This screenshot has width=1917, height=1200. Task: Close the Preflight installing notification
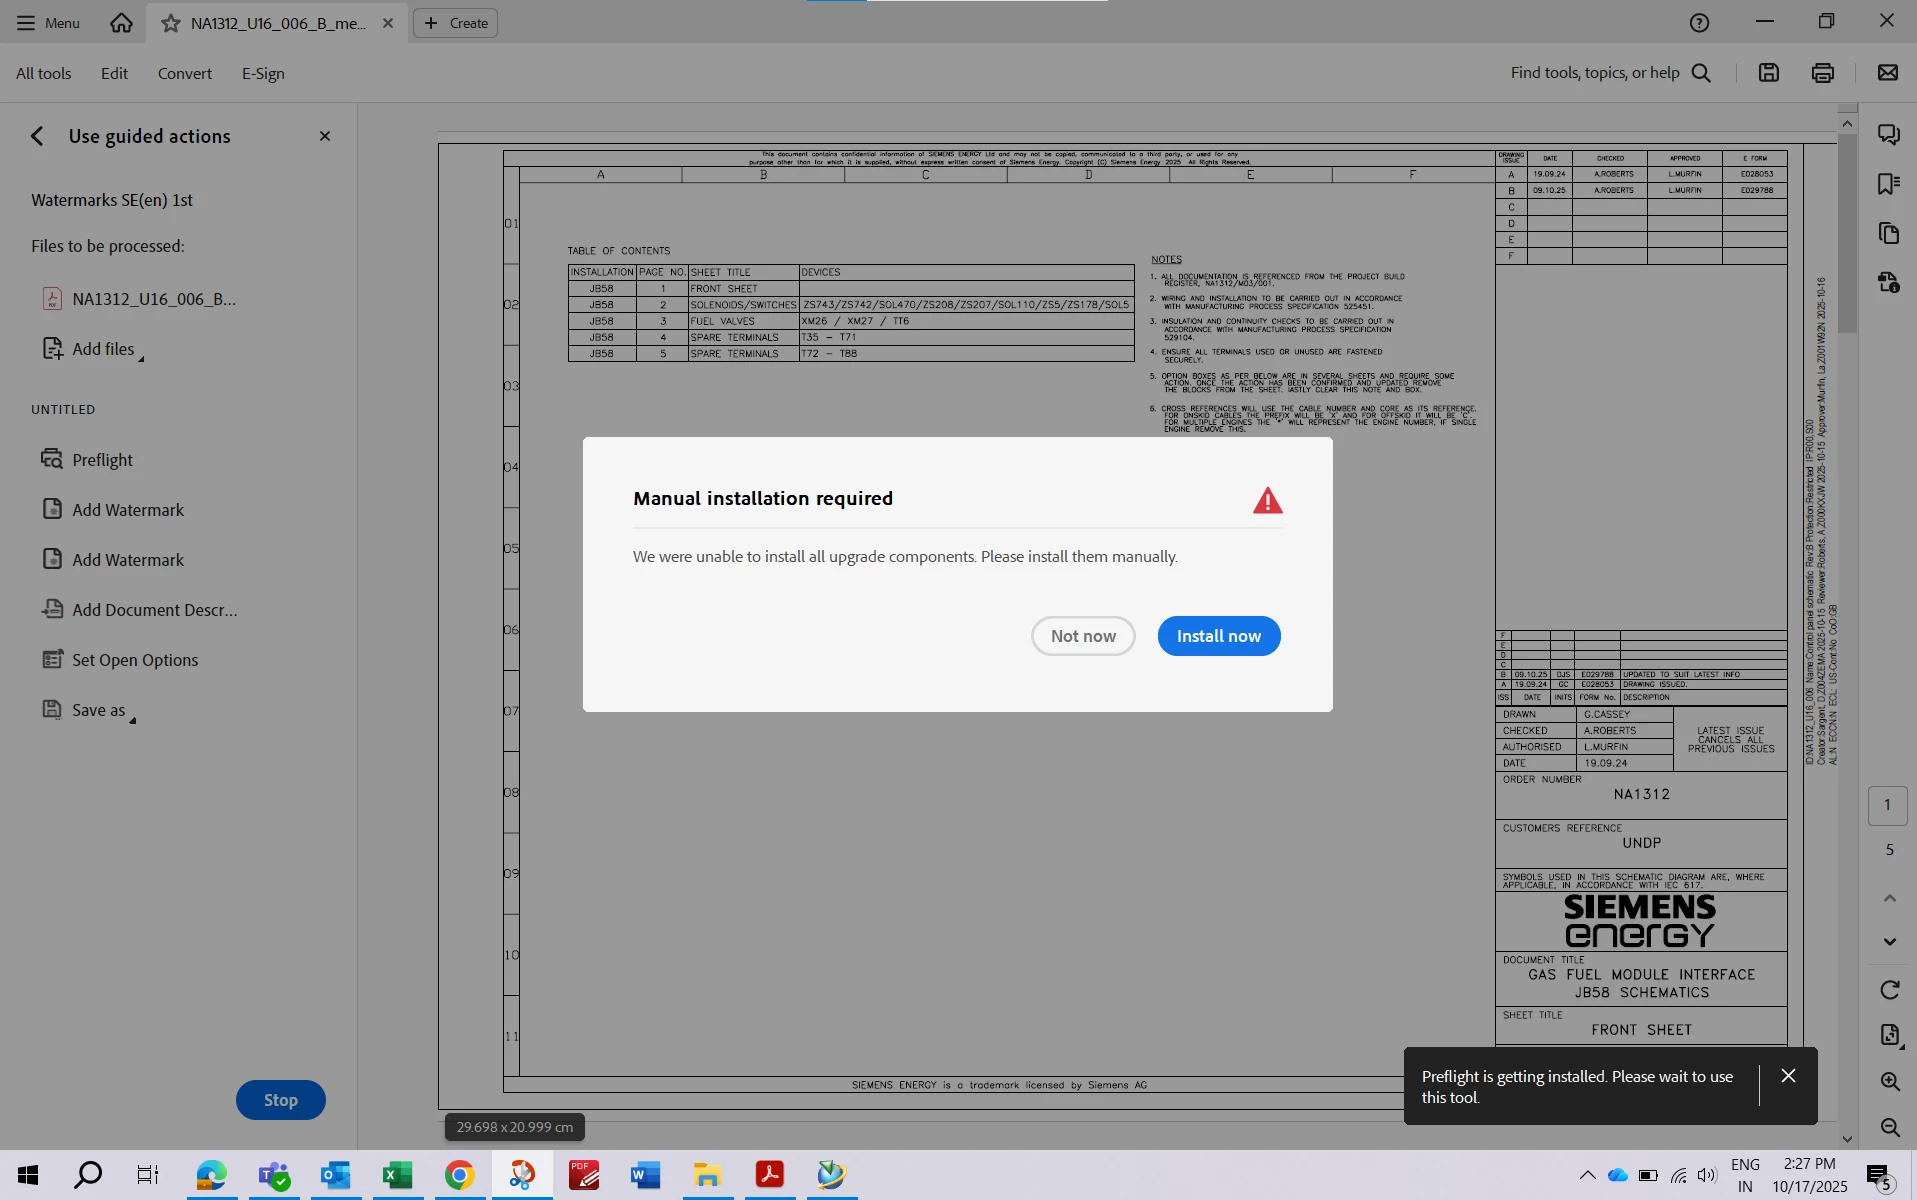(x=1788, y=1076)
